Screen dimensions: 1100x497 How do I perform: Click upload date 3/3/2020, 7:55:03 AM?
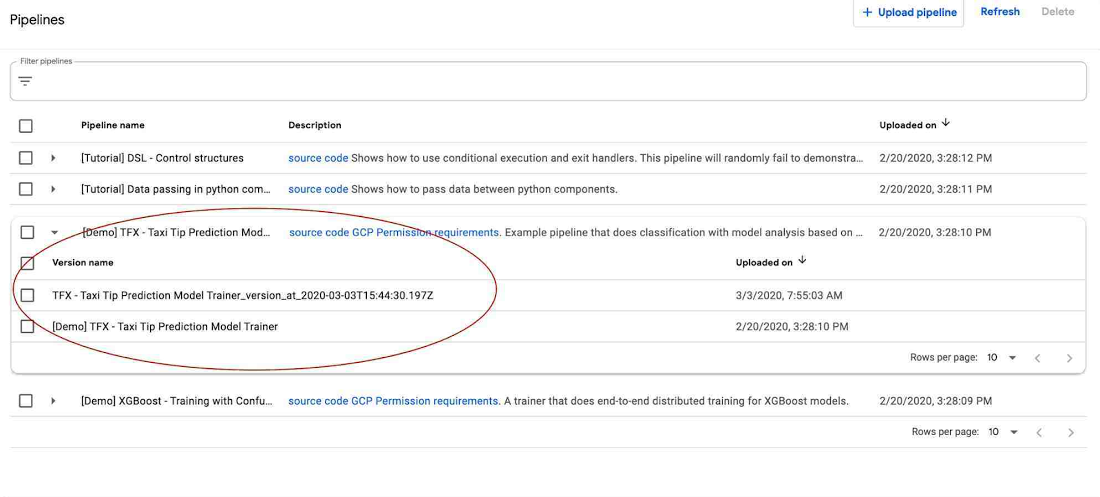point(789,296)
